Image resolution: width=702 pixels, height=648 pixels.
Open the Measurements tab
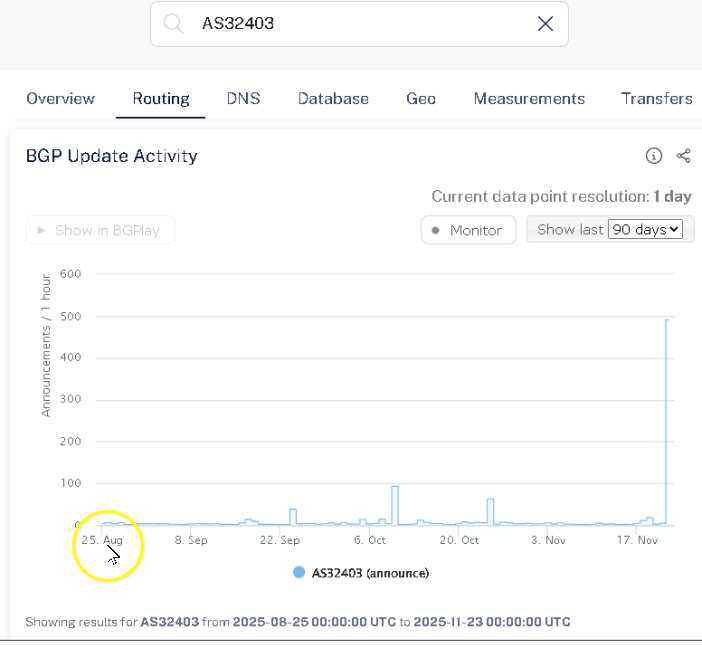529,99
